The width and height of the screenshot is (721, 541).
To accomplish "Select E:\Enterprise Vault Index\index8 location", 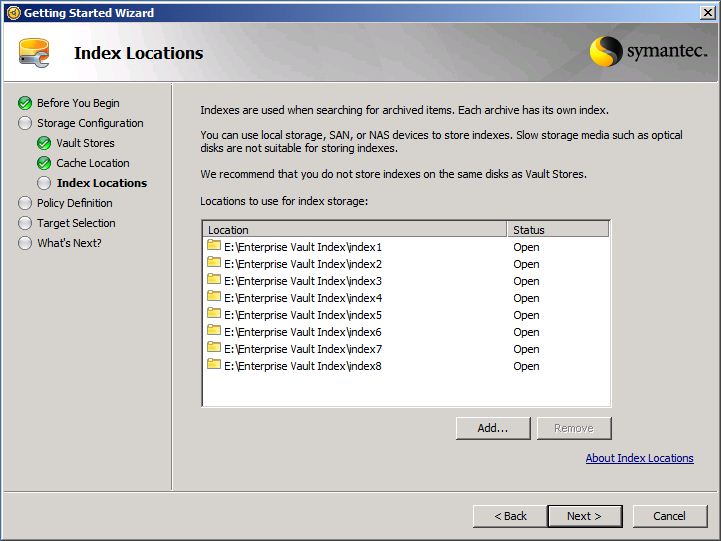I will [x=303, y=366].
